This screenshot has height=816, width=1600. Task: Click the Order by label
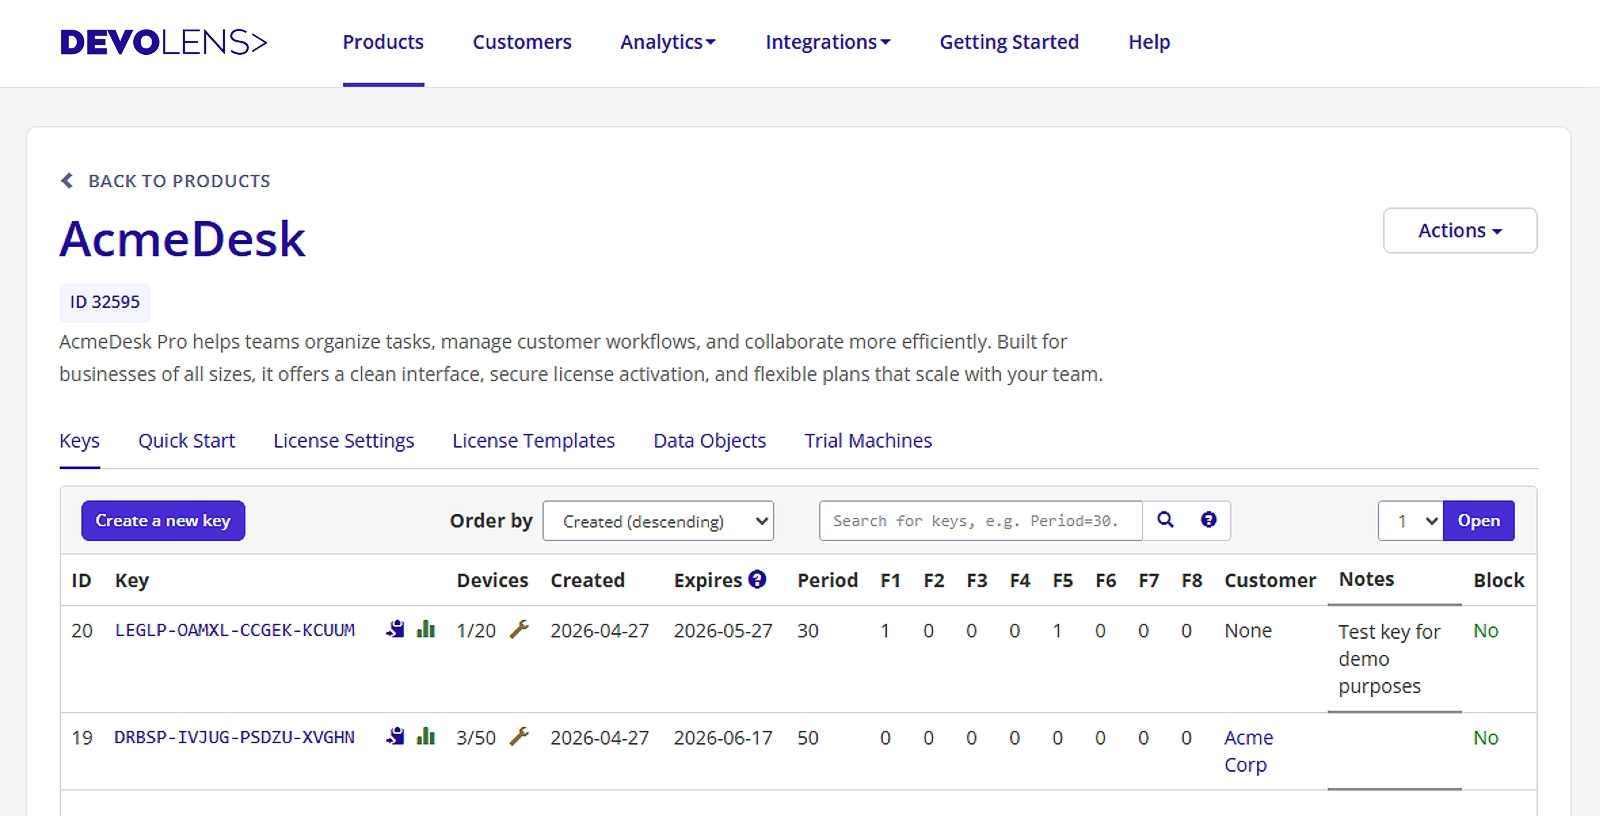[x=491, y=521]
